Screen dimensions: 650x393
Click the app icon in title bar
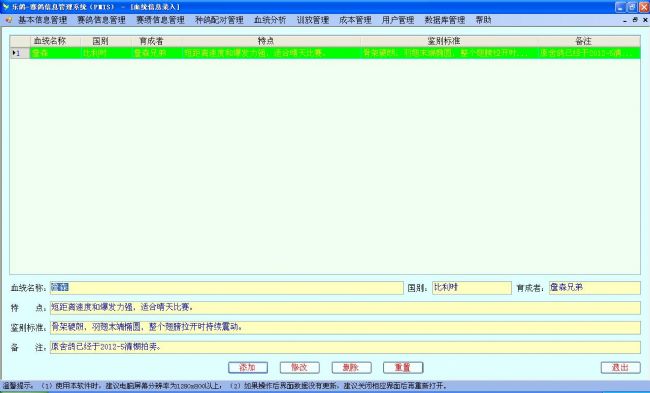(x=5, y=7)
